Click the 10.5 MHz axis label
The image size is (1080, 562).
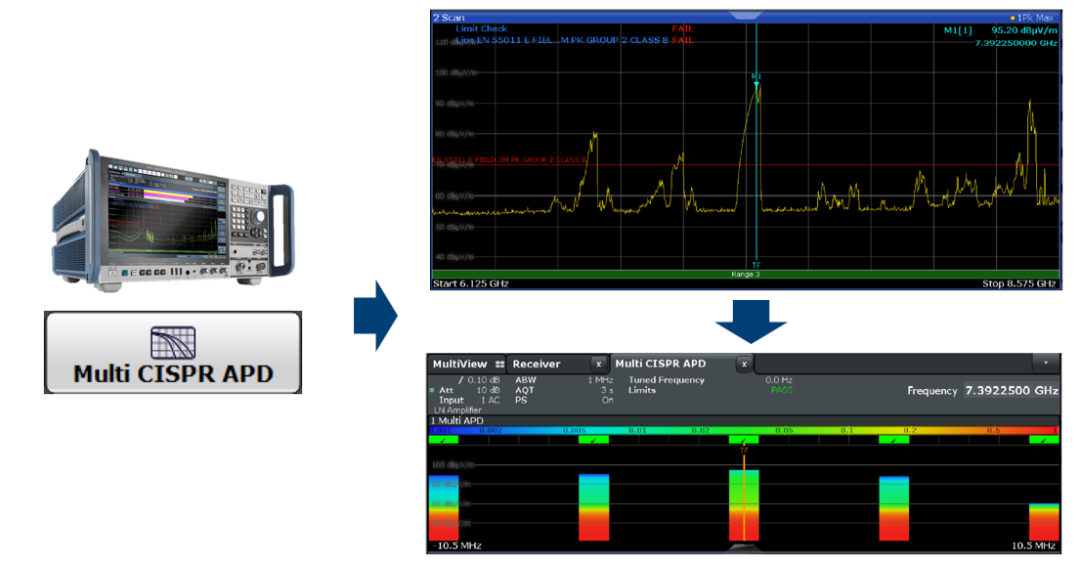[x=1033, y=545]
